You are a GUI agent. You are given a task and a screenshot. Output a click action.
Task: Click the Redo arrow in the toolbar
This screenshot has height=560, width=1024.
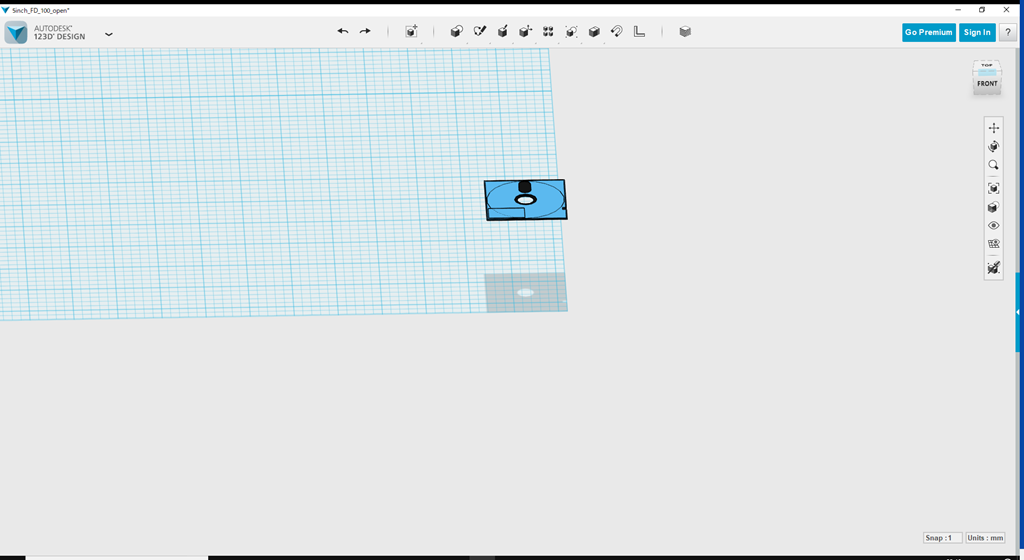pos(365,32)
